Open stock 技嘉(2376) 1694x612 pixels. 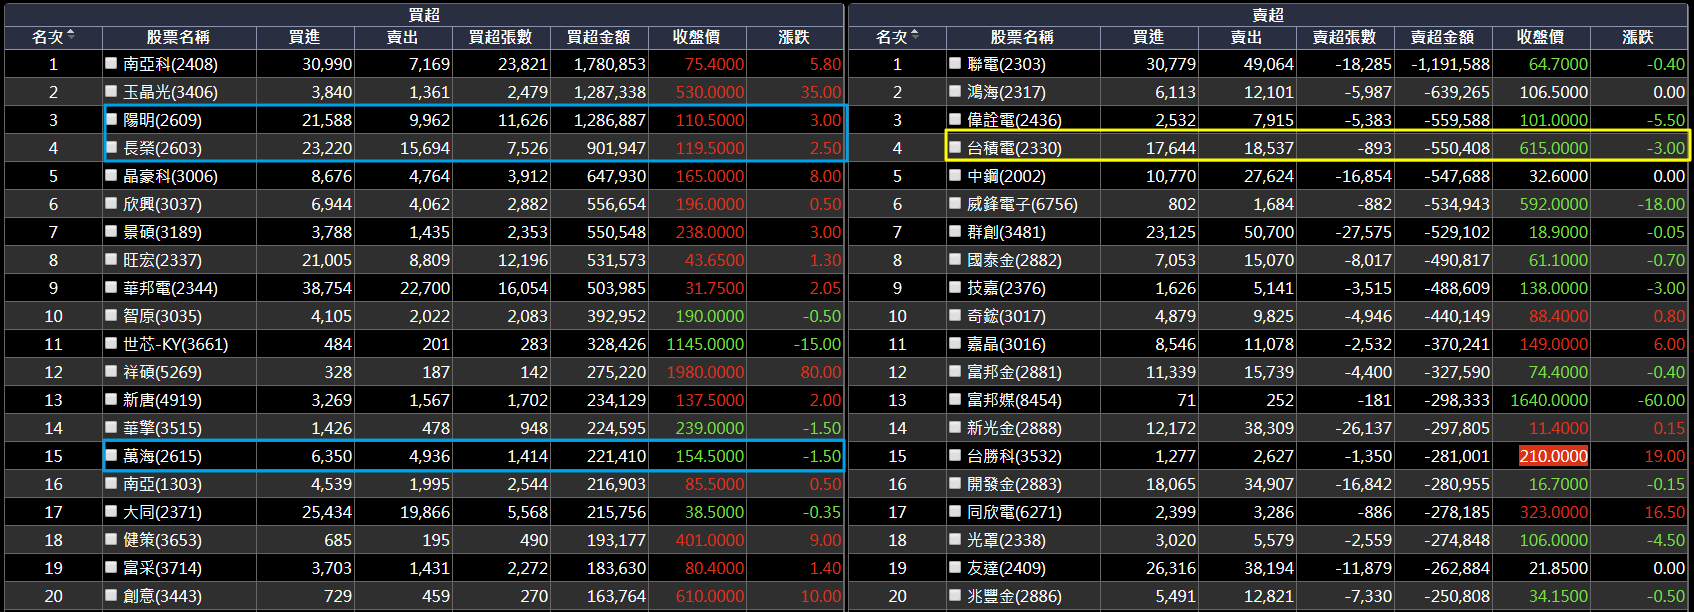[x=1006, y=288]
